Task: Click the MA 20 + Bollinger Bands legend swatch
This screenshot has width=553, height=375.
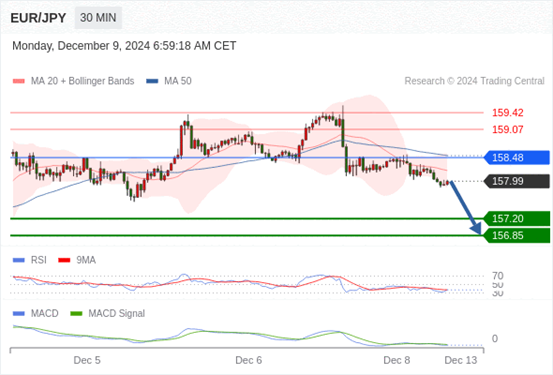Action: pos(19,81)
